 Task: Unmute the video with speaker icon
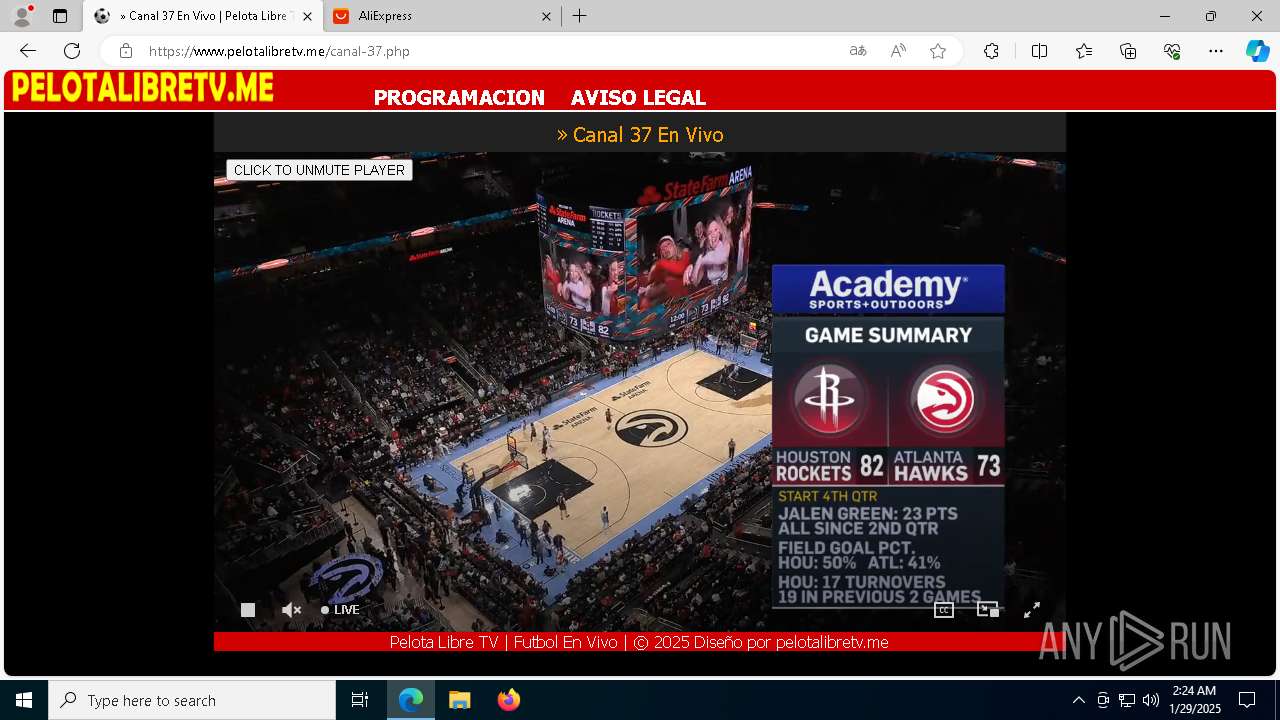pos(291,610)
